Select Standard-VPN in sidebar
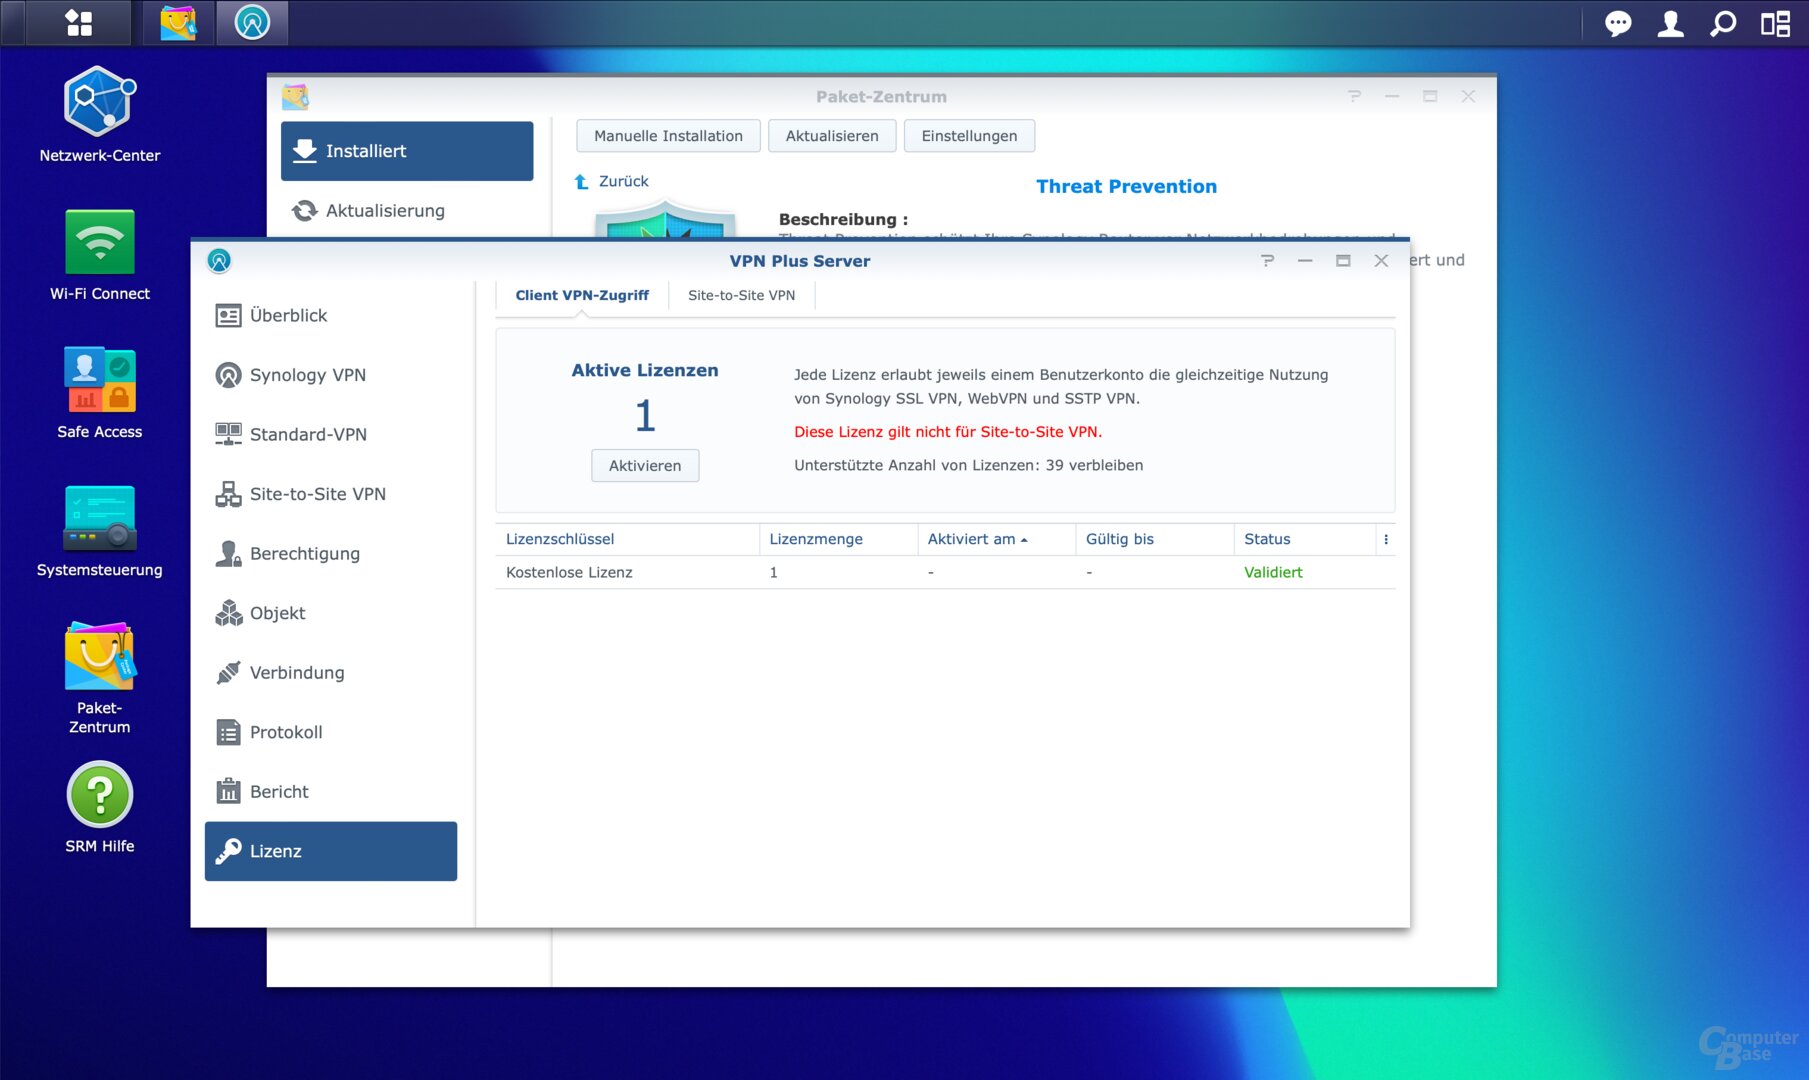This screenshot has height=1080, width=1809. 331,434
